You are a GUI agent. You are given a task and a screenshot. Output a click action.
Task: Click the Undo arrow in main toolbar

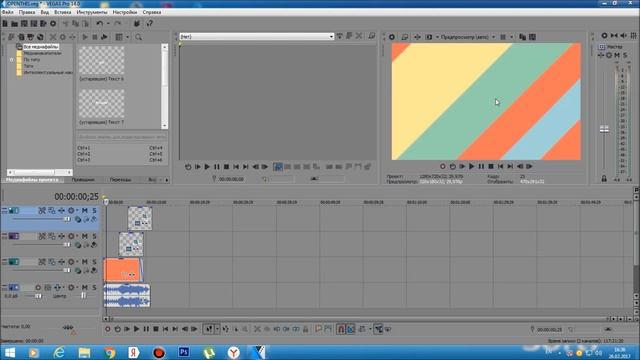pos(100,23)
